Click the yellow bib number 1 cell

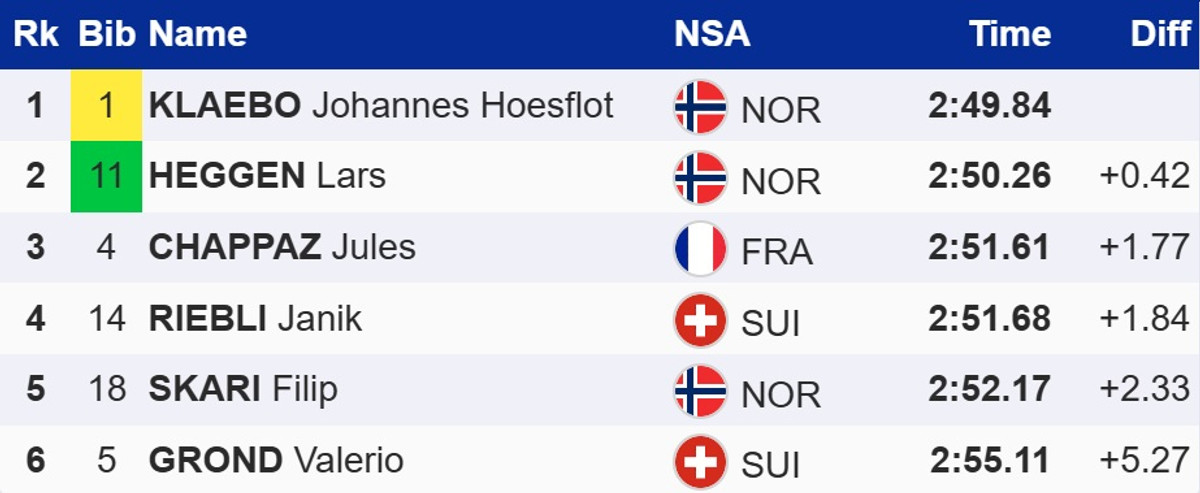tap(106, 105)
